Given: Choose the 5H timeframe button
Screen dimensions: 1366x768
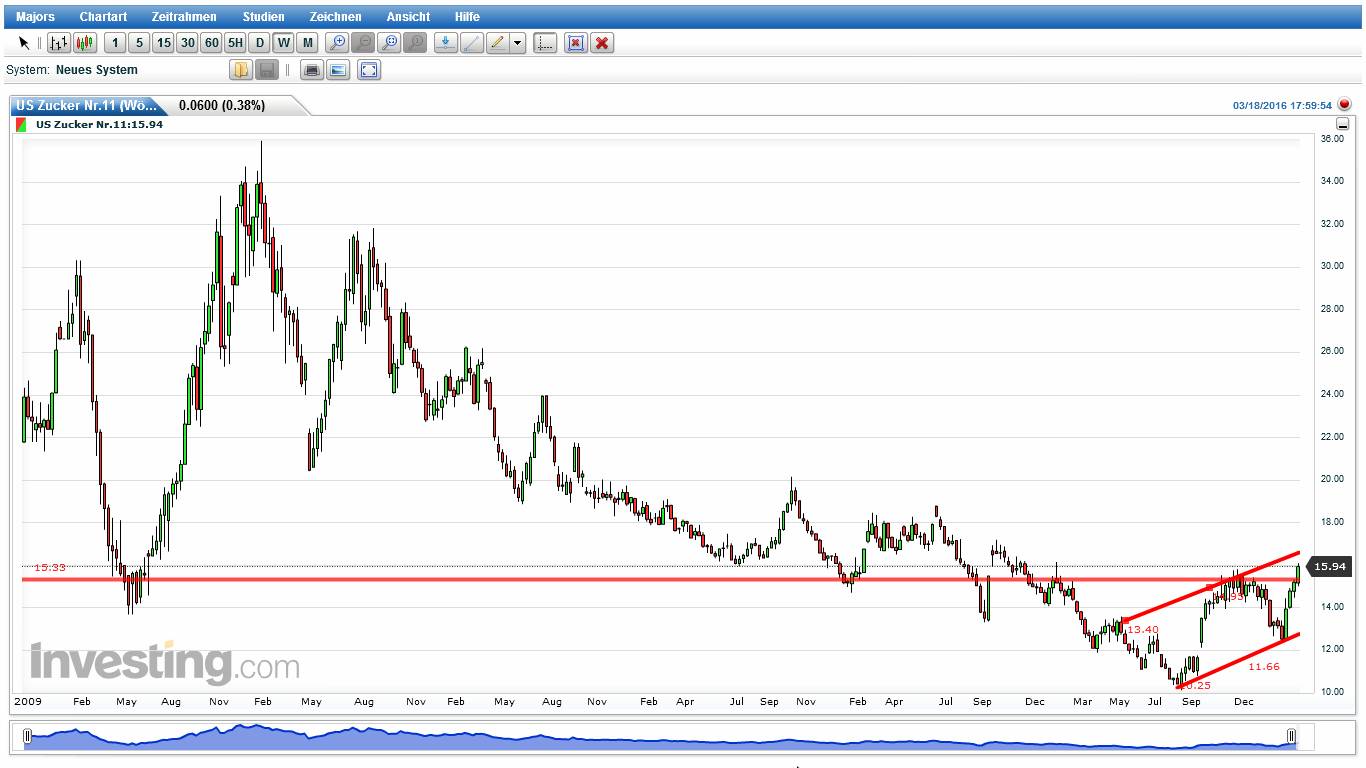Looking at the screenshot, I should click(235, 43).
